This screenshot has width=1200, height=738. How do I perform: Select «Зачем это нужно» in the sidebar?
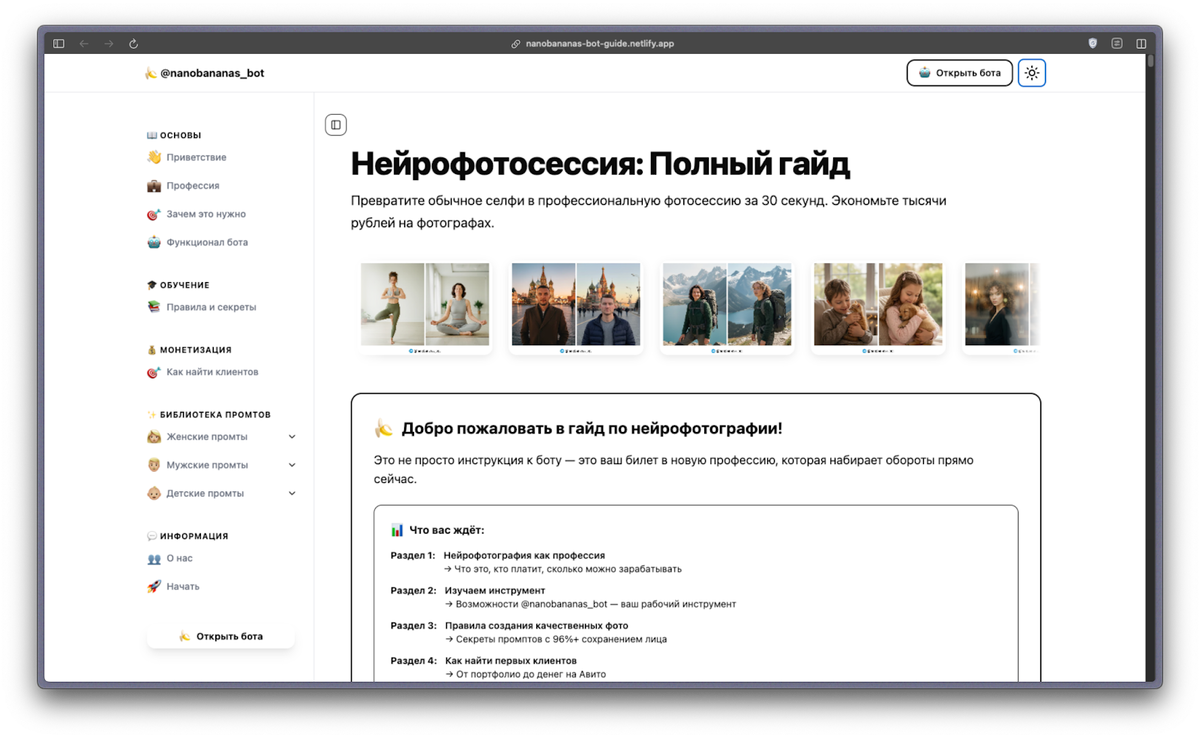pos(206,214)
